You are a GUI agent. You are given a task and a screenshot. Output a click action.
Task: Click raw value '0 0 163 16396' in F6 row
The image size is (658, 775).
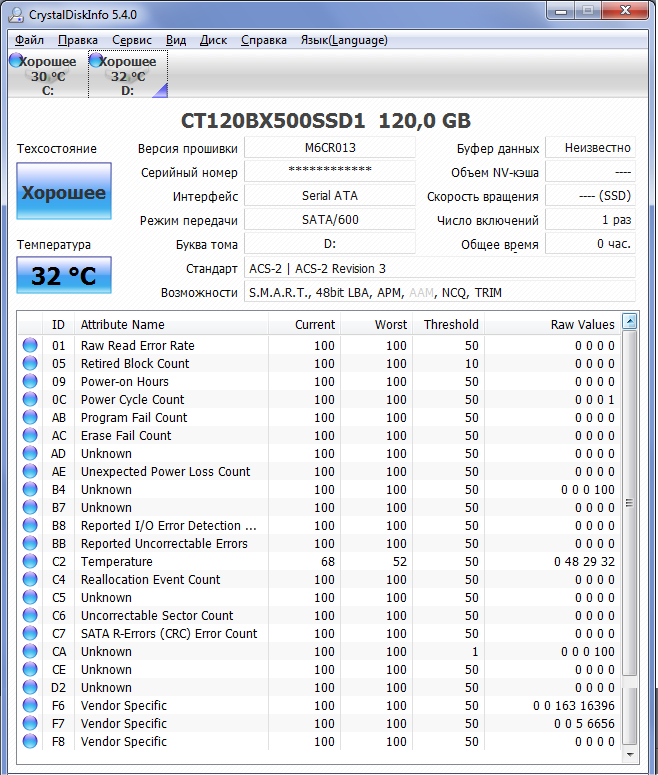pos(574,705)
